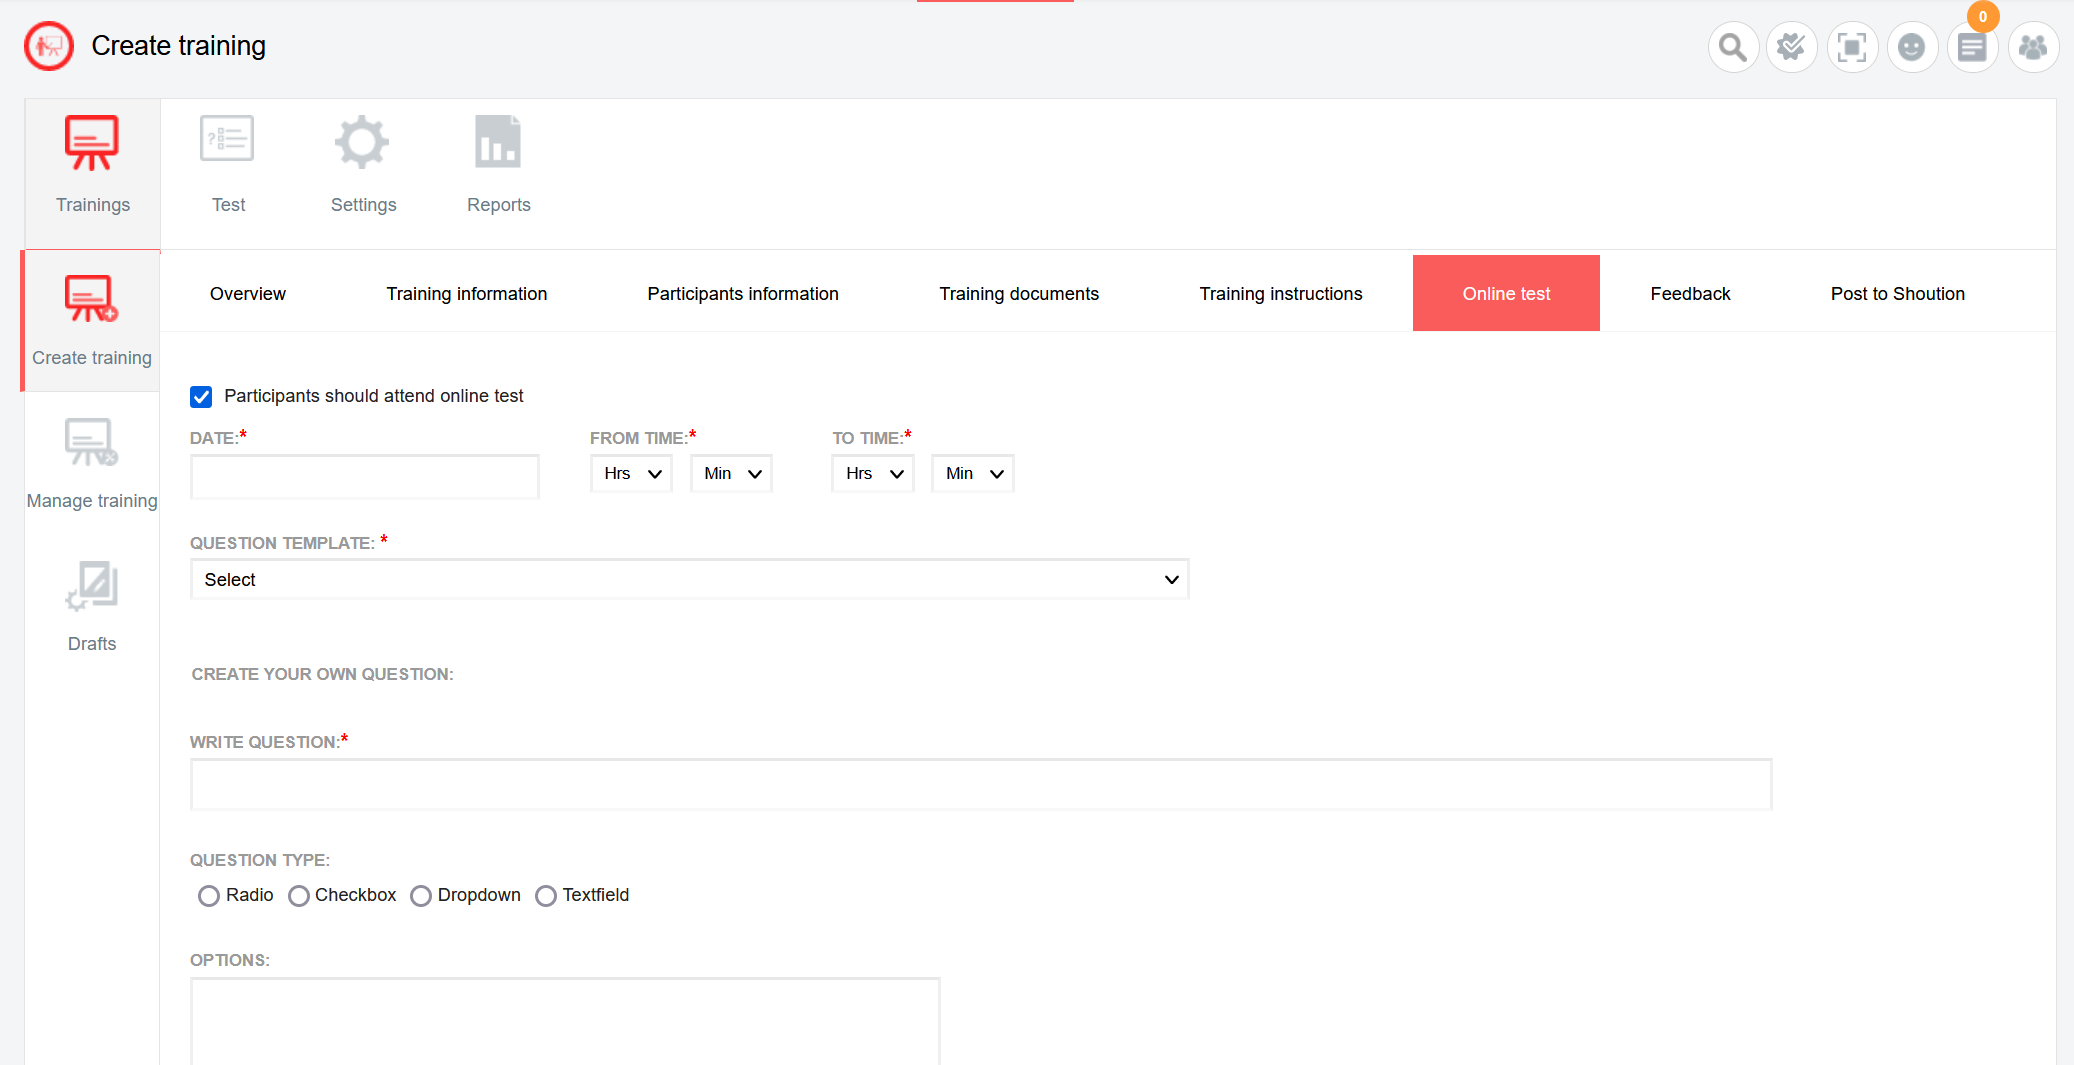
Task: Select the Online test tab
Action: point(1506,294)
